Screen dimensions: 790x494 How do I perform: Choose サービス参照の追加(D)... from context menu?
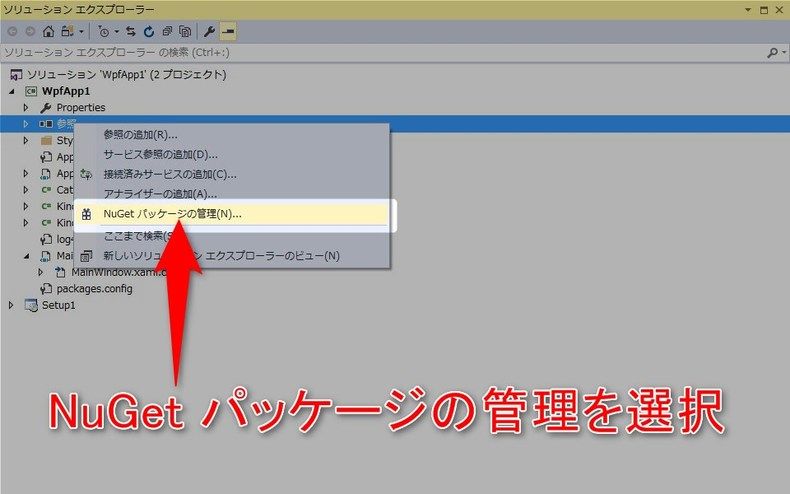click(160, 155)
